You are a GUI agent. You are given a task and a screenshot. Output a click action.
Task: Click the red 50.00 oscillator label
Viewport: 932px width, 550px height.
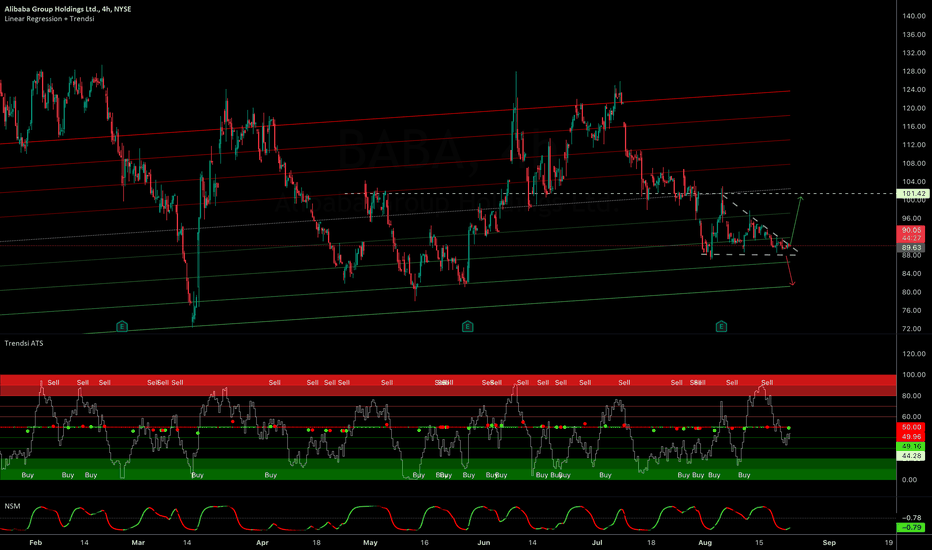(911, 427)
